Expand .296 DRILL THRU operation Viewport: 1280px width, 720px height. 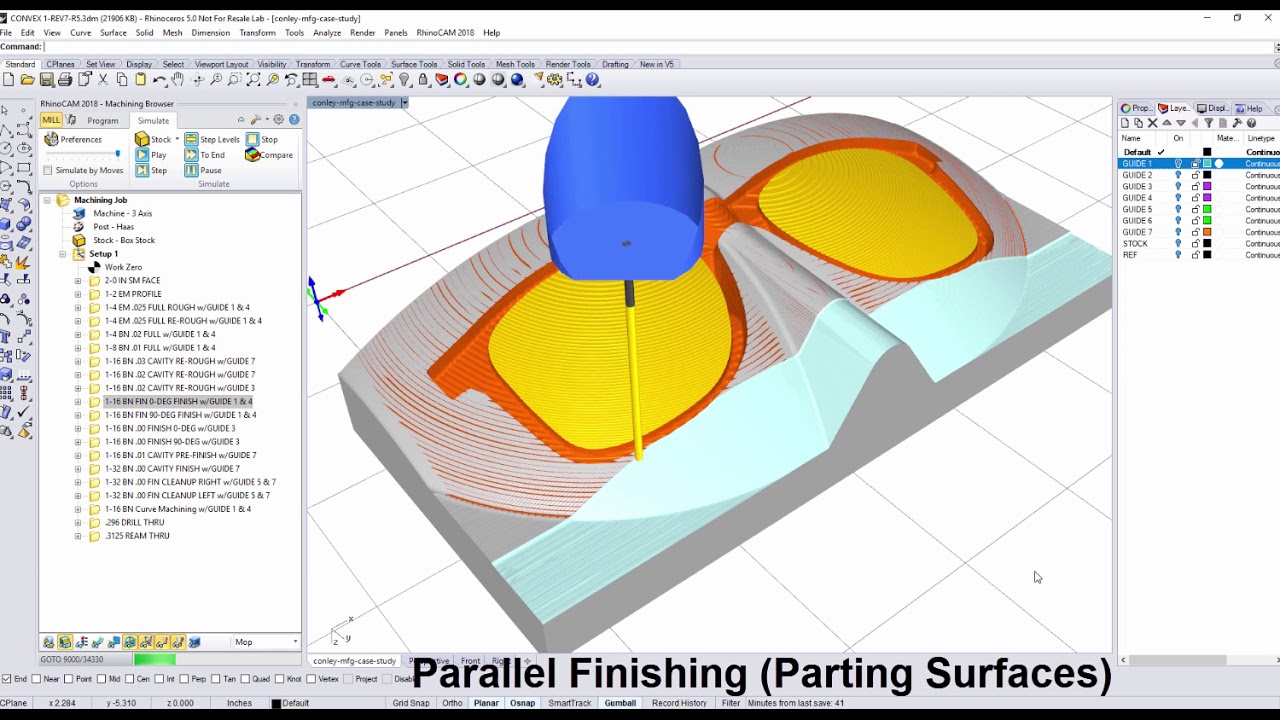[x=78, y=522]
